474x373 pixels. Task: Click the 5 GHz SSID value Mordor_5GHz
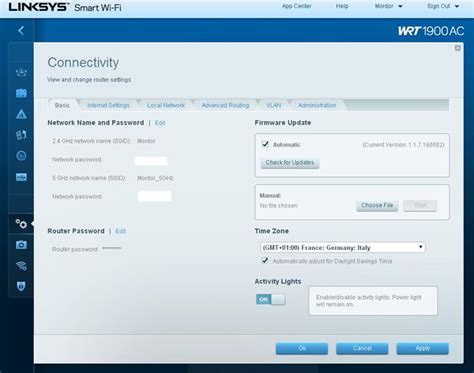(155, 178)
